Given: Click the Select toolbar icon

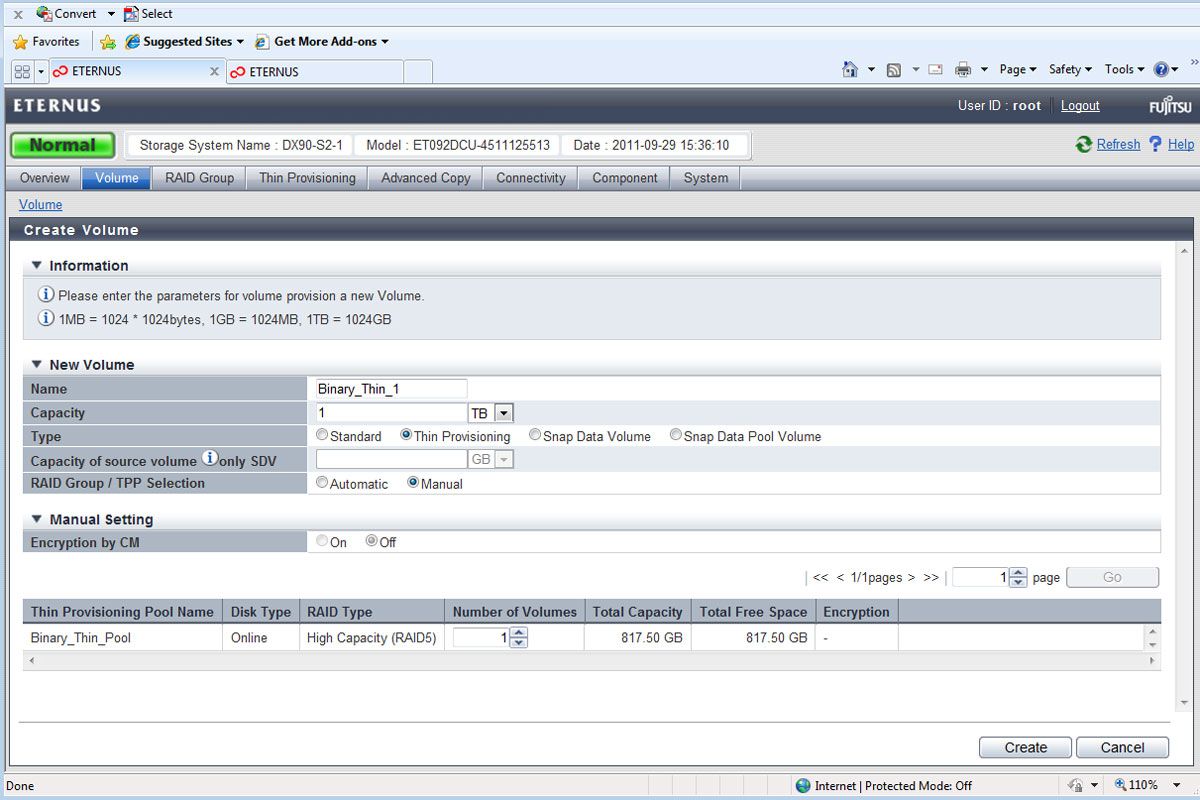Looking at the screenshot, I should pos(131,14).
